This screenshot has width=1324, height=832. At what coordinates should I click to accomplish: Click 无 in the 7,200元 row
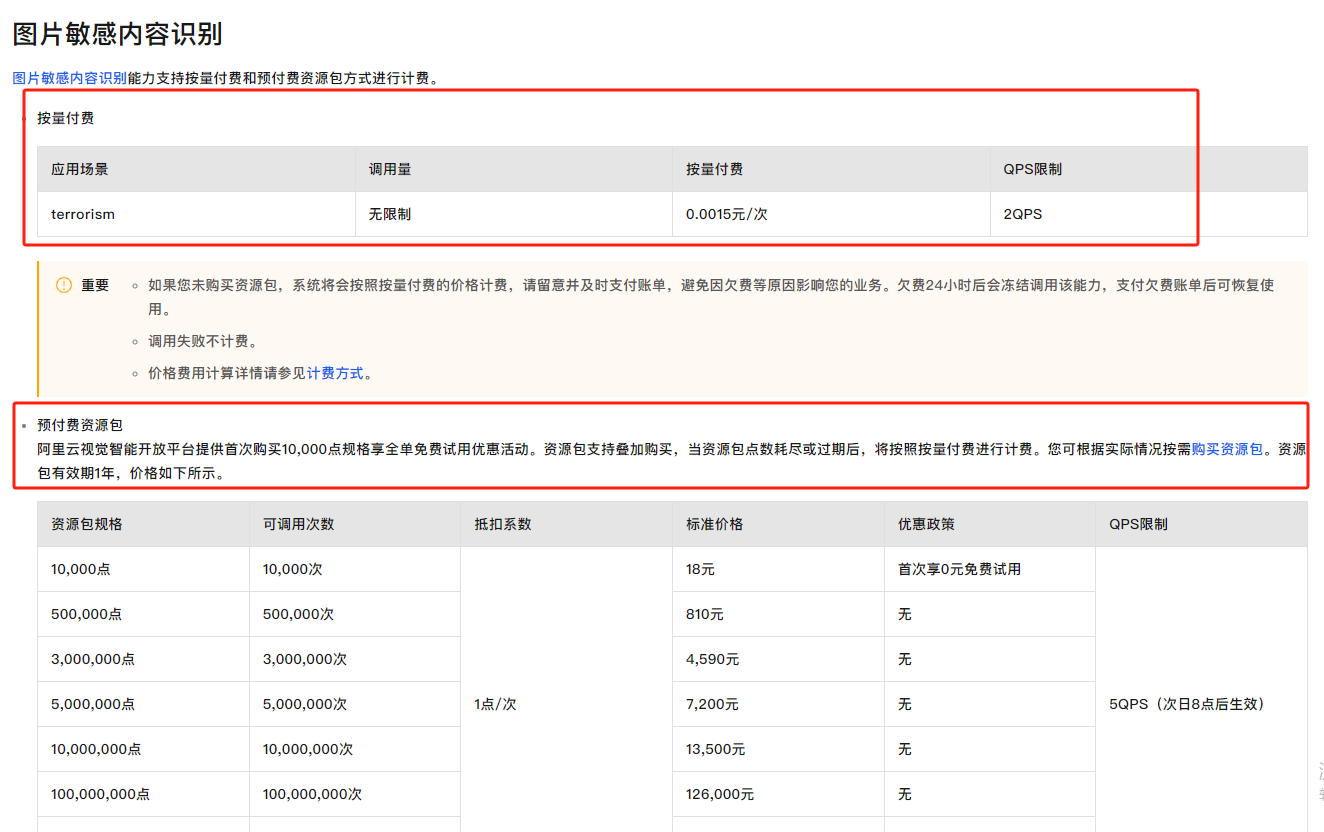tap(990, 704)
